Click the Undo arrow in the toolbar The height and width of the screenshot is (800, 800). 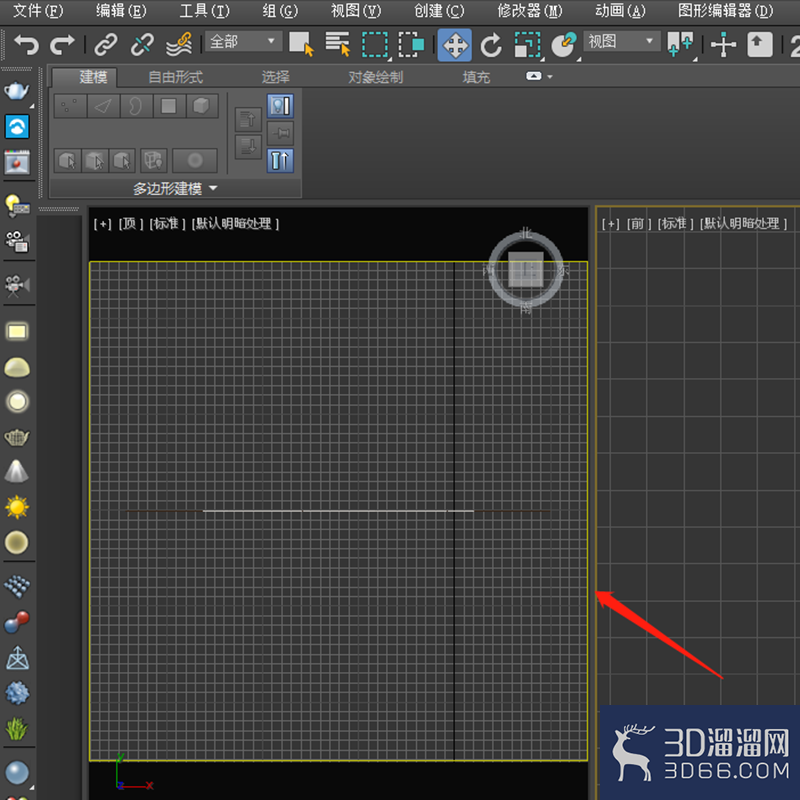[27, 45]
